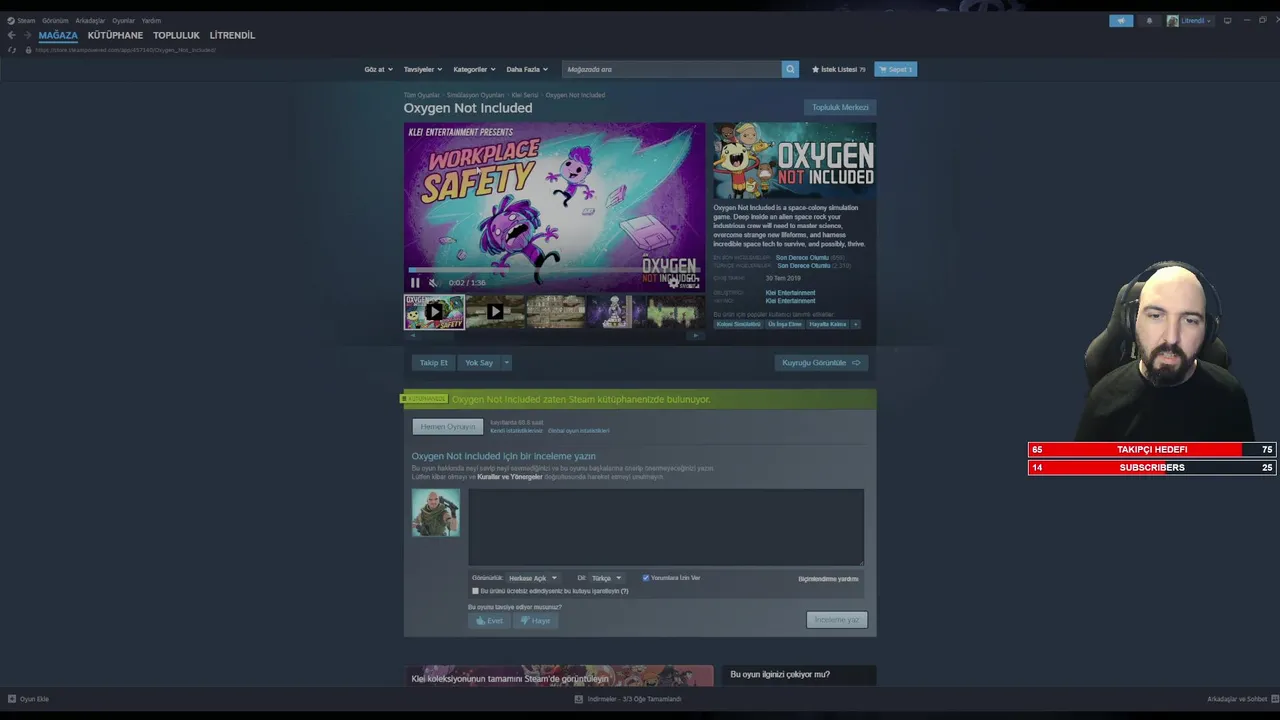Open the Yardım menu

pyautogui.click(x=151, y=20)
